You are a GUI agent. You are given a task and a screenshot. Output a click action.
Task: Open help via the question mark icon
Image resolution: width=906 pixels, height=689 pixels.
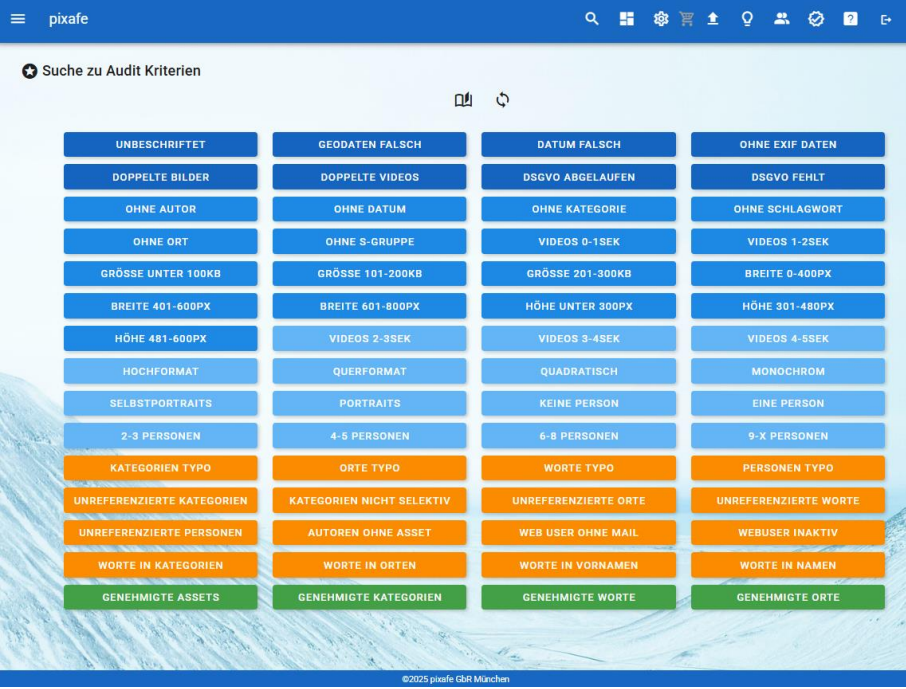pos(850,19)
